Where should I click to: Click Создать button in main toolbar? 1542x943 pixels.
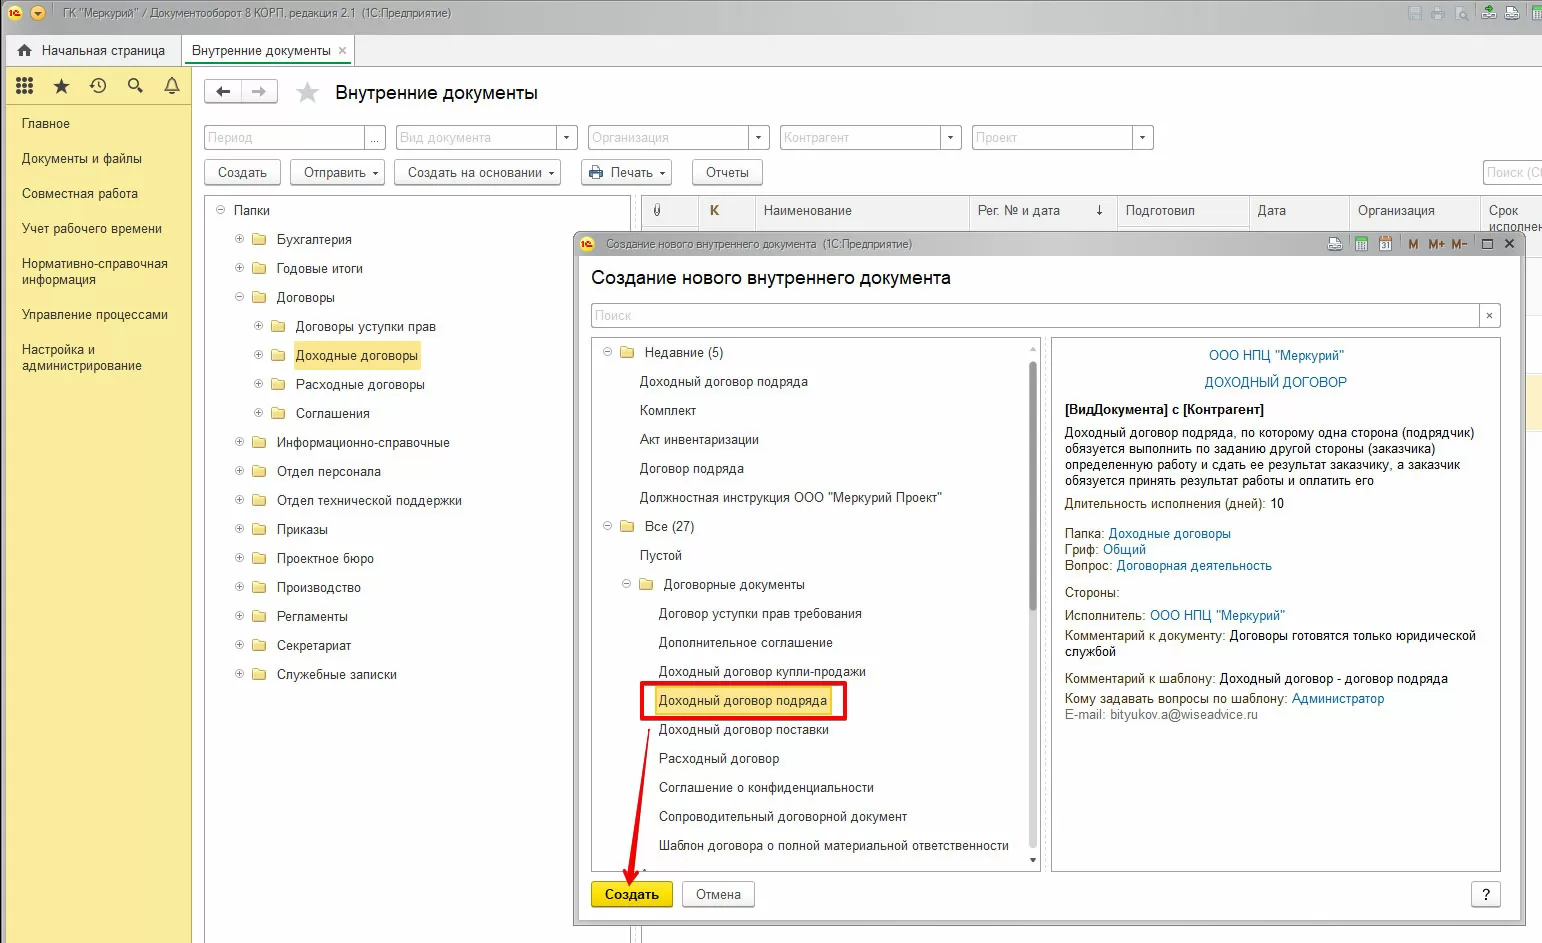(242, 173)
